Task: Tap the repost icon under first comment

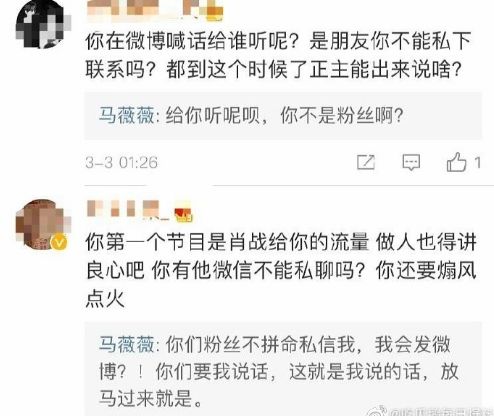Action: 366,162
